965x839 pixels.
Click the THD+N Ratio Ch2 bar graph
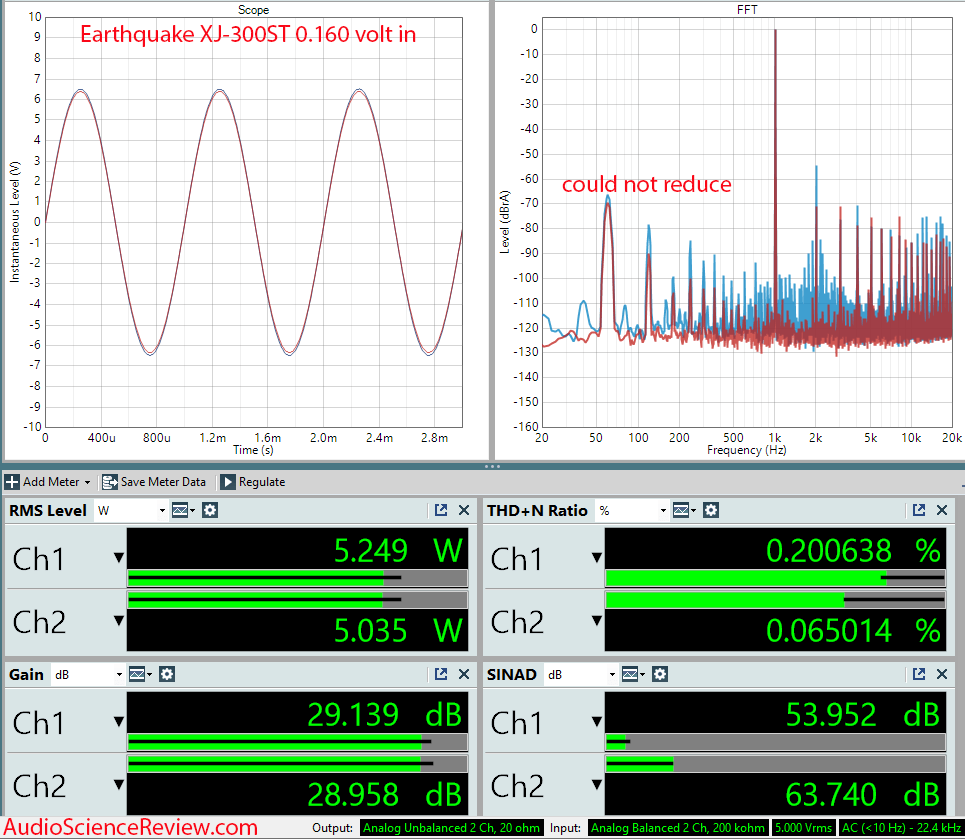coord(775,600)
